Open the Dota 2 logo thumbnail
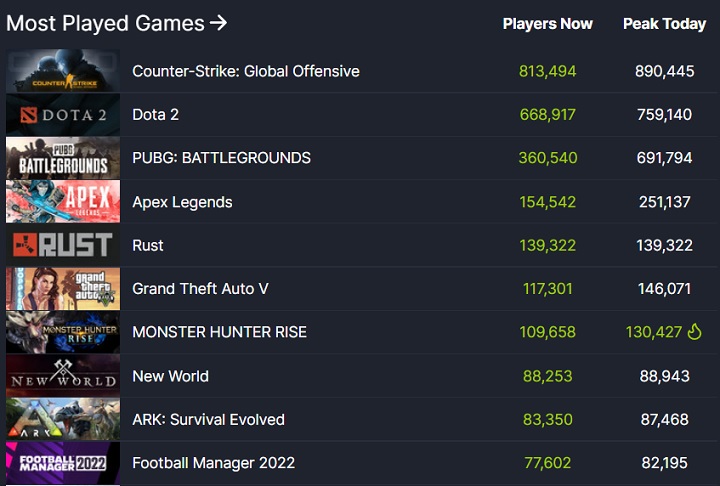Viewport: 720px width, 486px height. click(63, 115)
